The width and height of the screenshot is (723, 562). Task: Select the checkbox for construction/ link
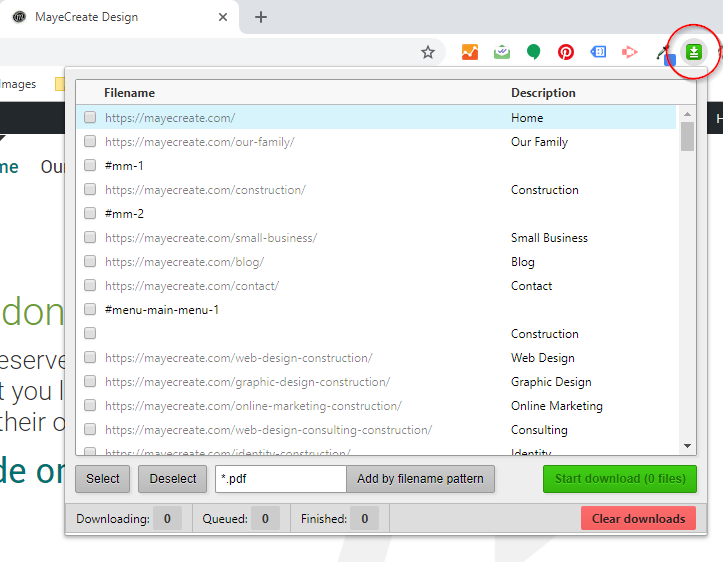90,189
